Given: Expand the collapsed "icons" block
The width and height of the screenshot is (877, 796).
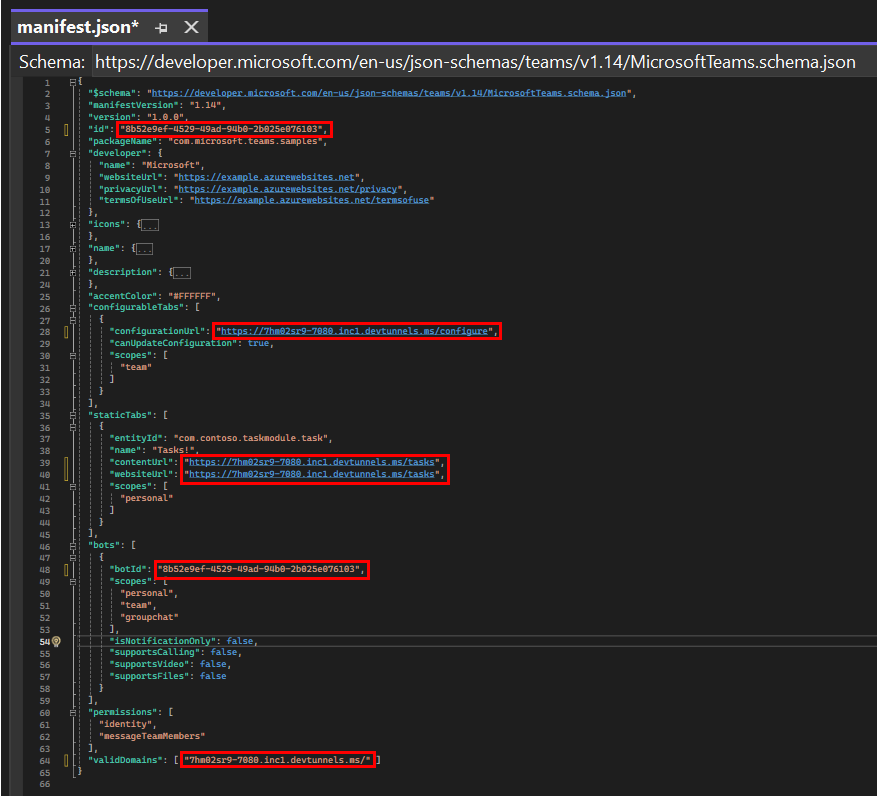Looking at the screenshot, I should (73, 225).
